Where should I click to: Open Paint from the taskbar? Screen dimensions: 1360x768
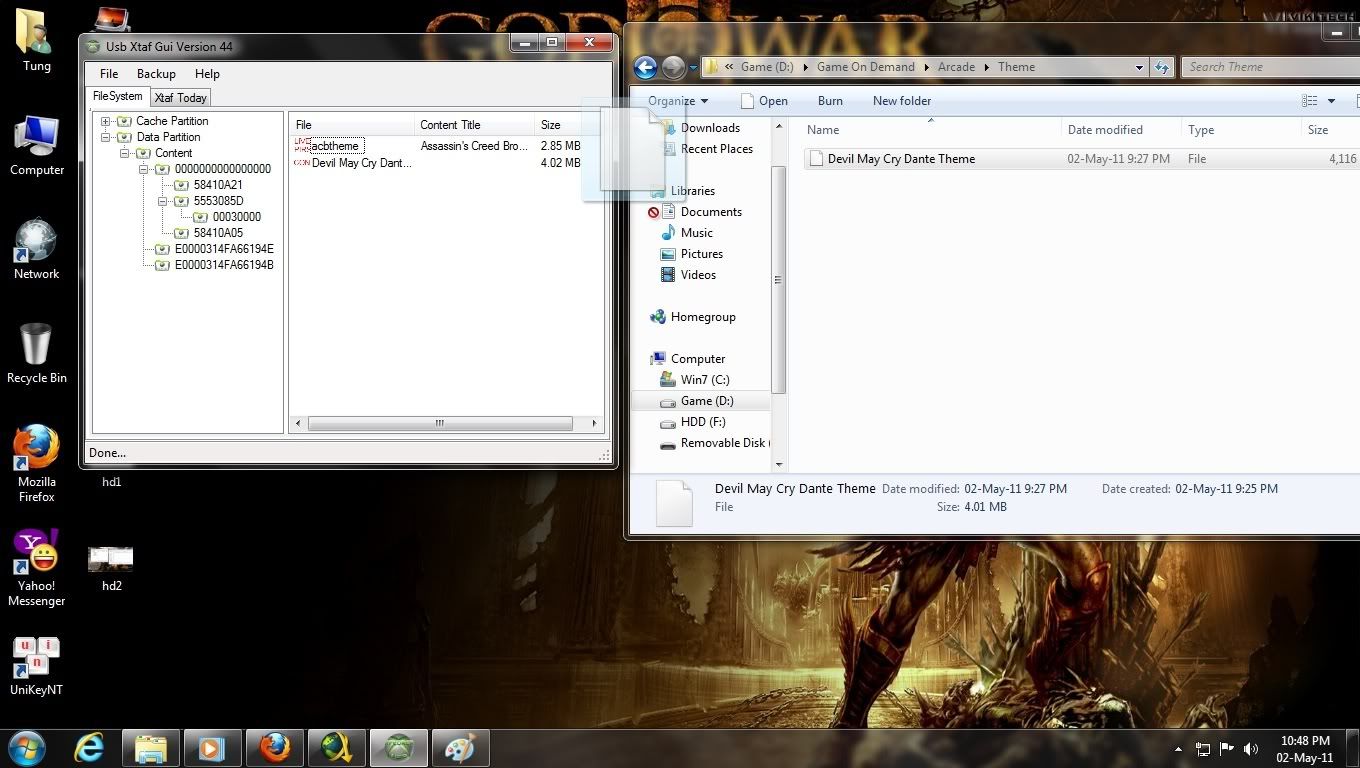460,748
